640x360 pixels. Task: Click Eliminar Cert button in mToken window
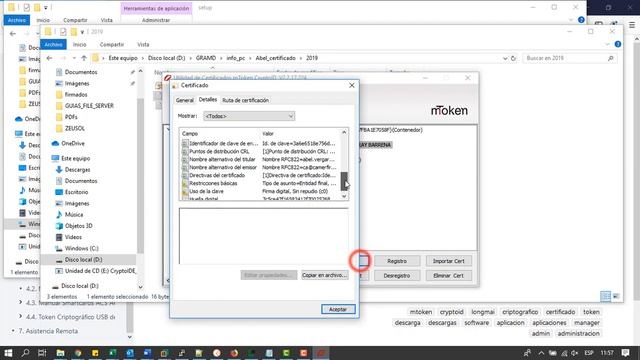pyautogui.click(x=448, y=276)
